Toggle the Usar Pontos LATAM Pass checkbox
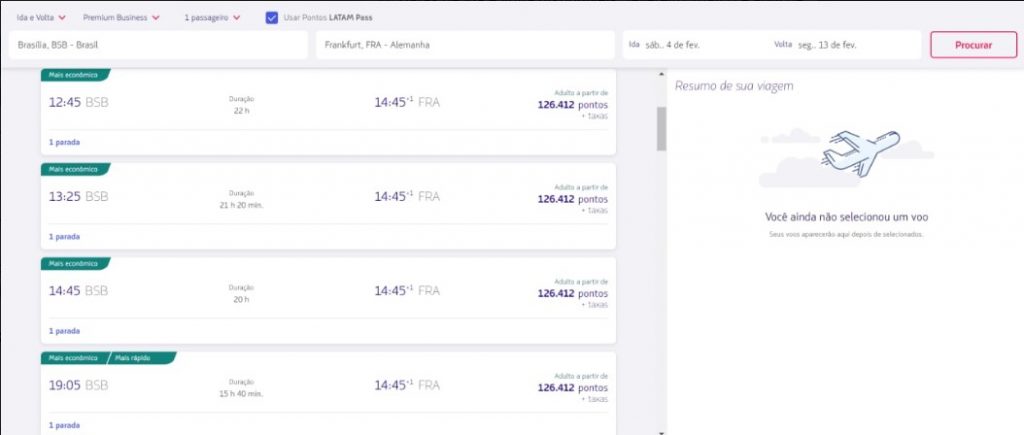This screenshot has height=435, width=1024. click(x=272, y=18)
